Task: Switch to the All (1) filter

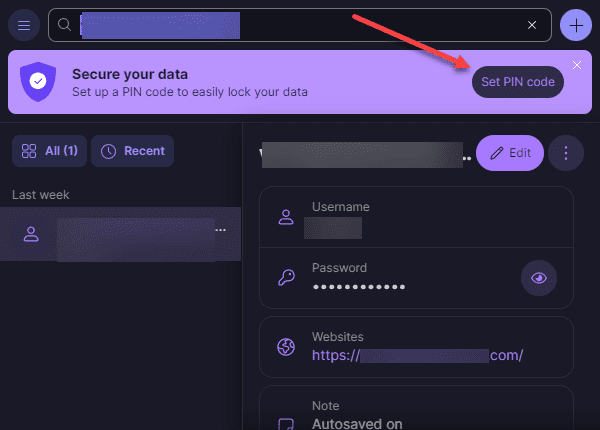Action: [49, 151]
